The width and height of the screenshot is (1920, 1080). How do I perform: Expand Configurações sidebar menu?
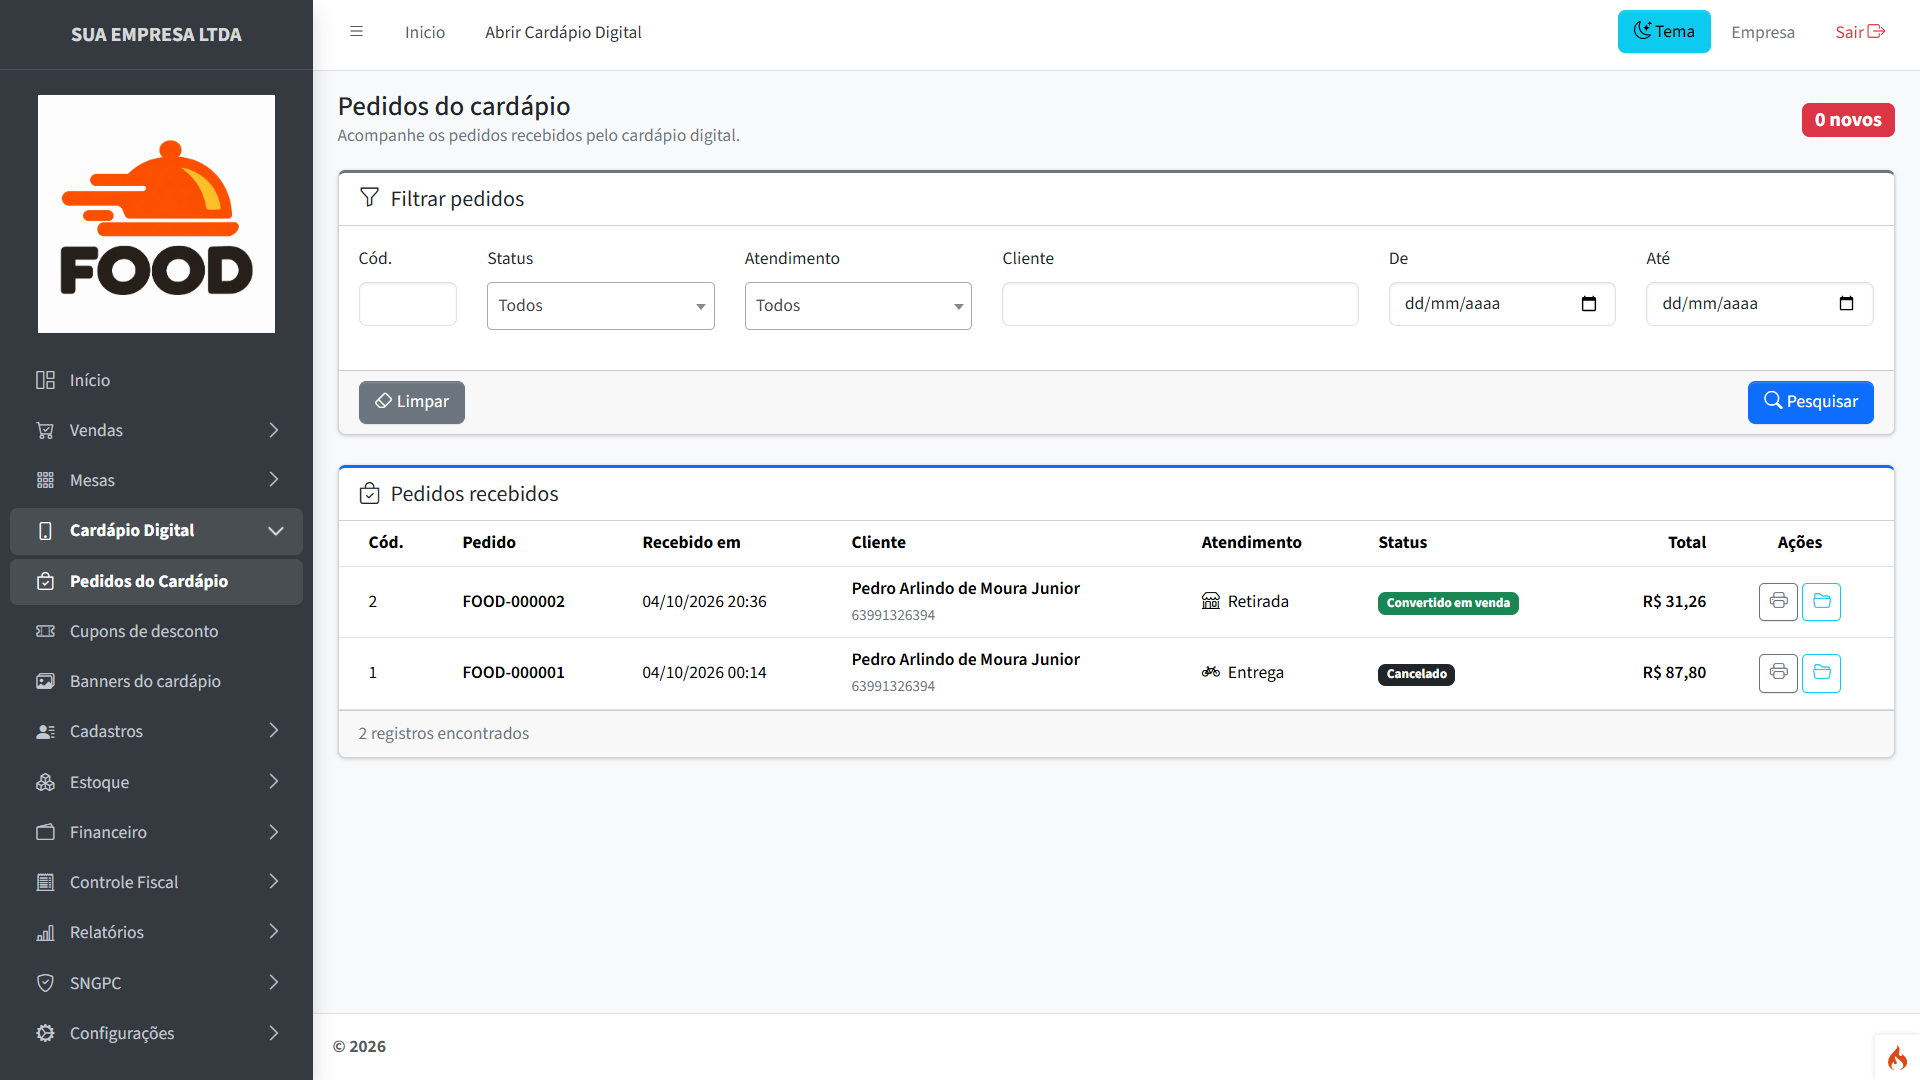point(156,1033)
